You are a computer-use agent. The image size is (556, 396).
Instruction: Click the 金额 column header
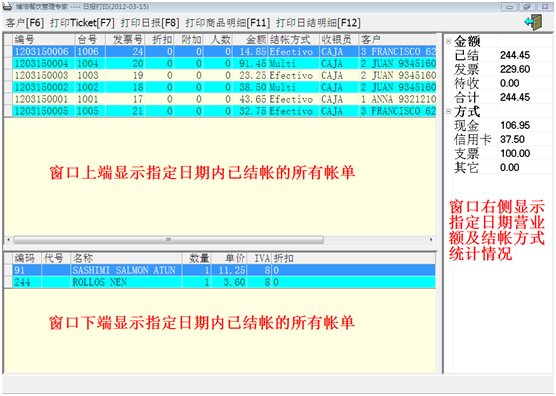click(x=250, y=40)
